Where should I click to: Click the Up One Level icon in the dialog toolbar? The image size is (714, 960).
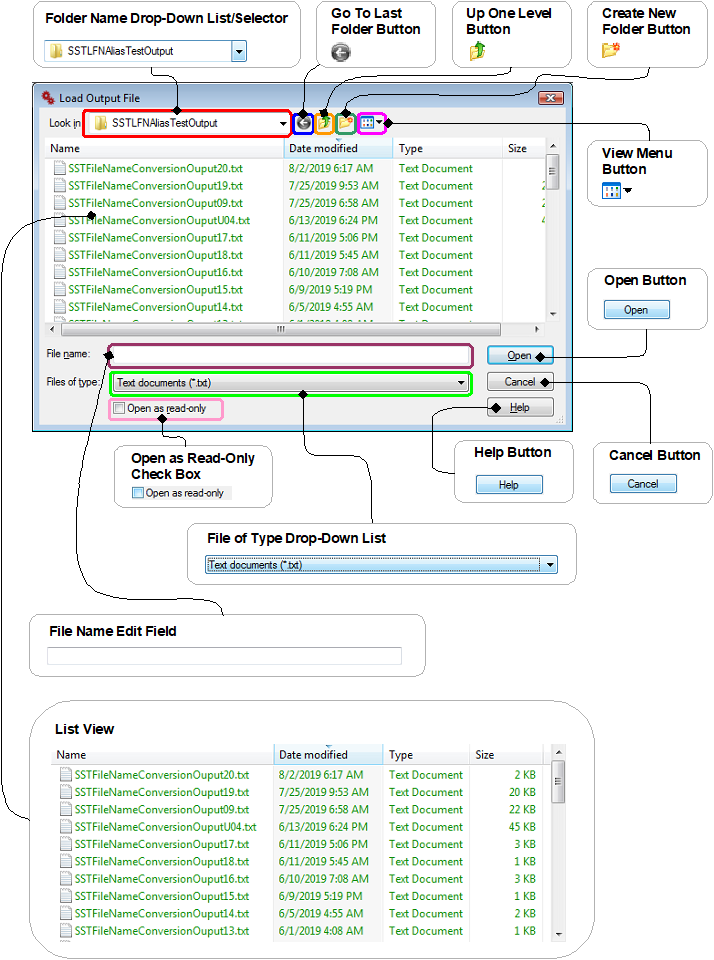pos(325,123)
